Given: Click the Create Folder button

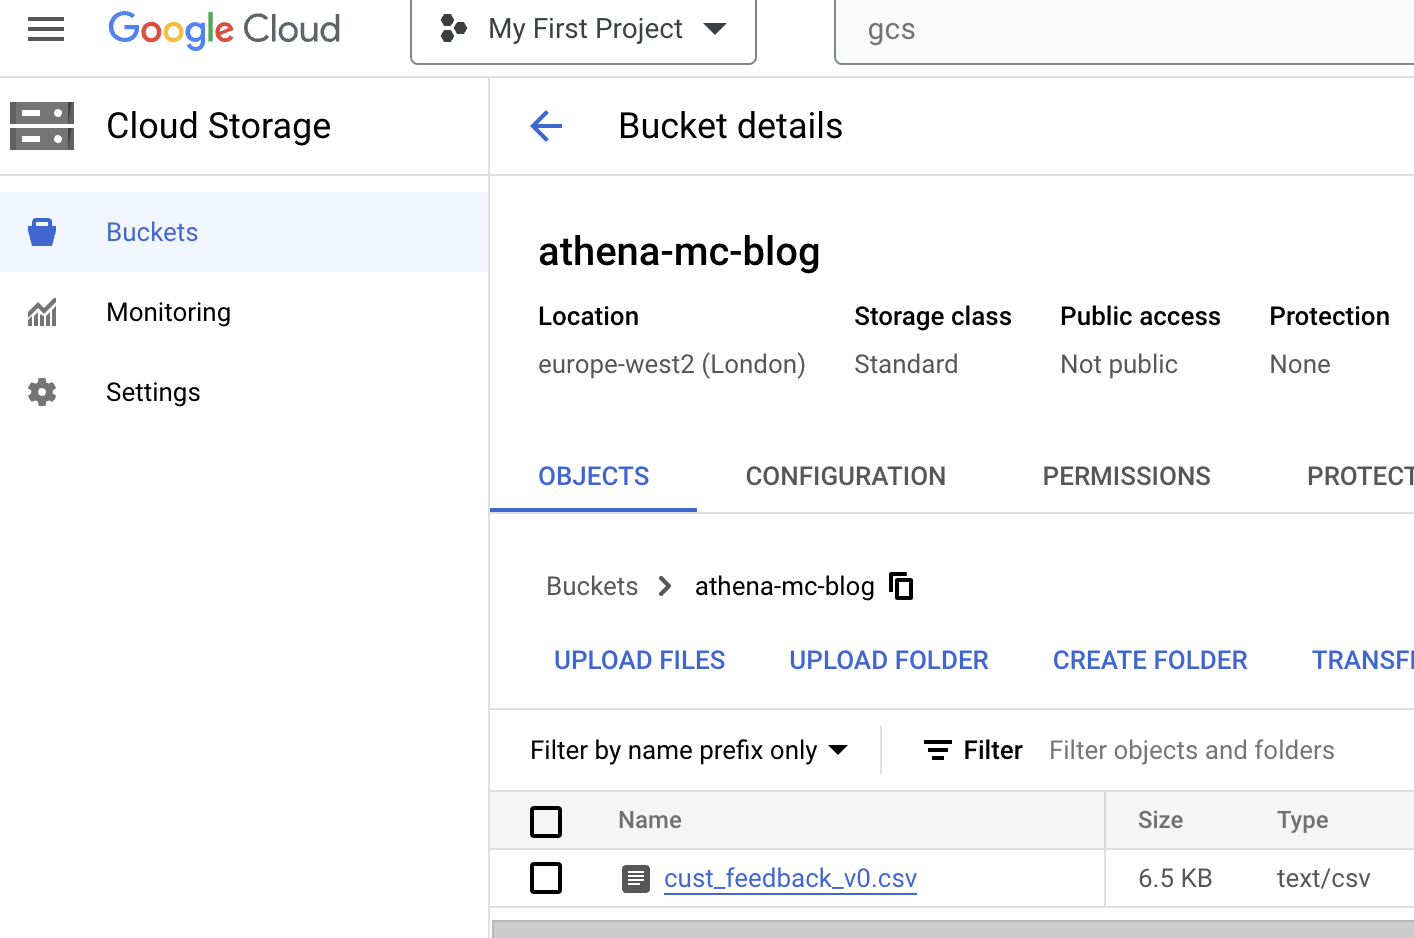Looking at the screenshot, I should click(x=1150, y=660).
